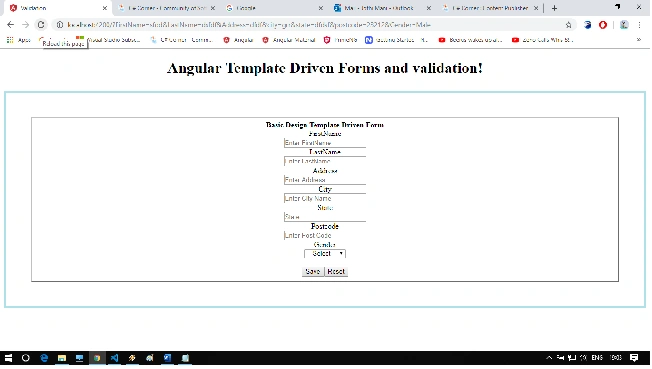The image size is (652, 369).
Task: Click the 'Angular Template Driven Forms and validation!' heading
Action: [x=325, y=68]
